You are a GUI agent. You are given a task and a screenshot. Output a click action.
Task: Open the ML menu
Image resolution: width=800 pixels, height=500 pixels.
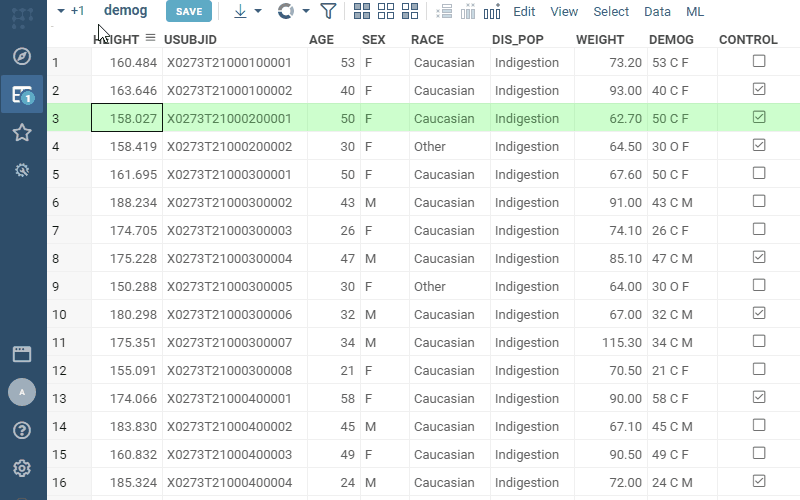pos(695,12)
